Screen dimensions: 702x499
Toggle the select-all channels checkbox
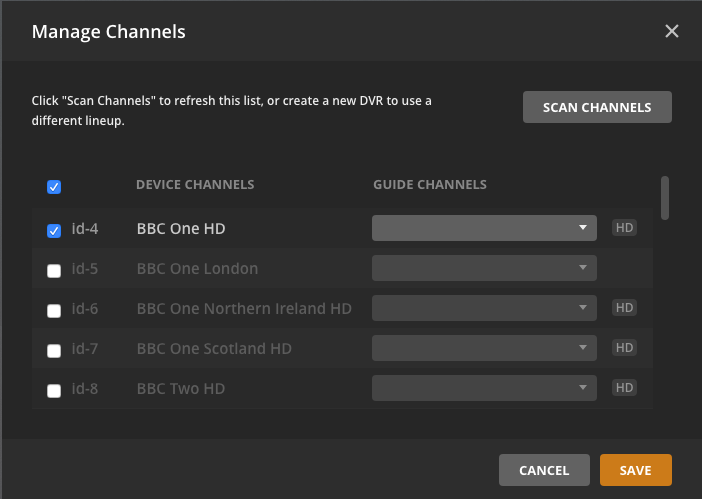(x=54, y=187)
